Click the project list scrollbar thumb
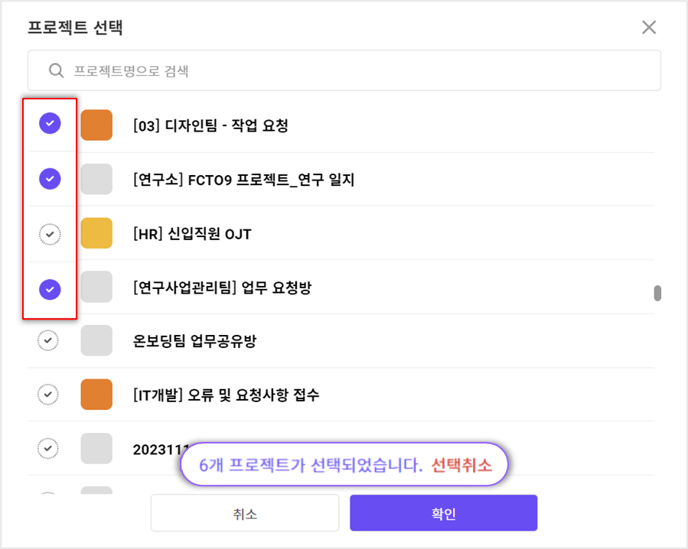688x549 pixels. tap(657, 293)
